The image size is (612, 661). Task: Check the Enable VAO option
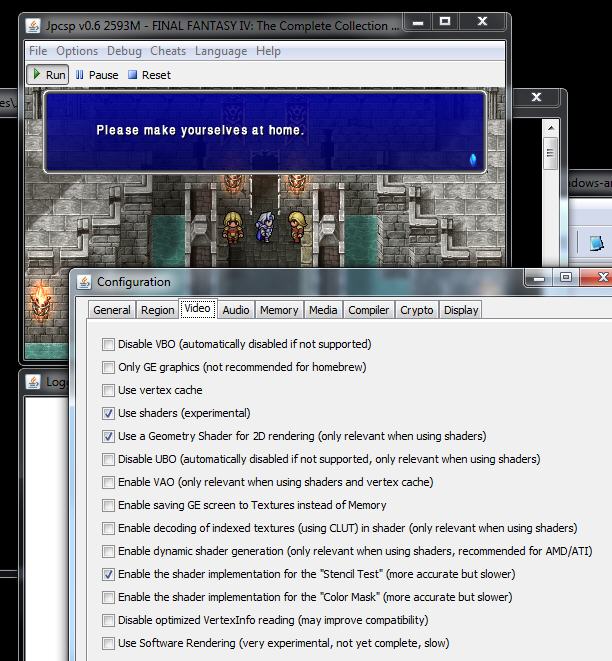[108, 482]
